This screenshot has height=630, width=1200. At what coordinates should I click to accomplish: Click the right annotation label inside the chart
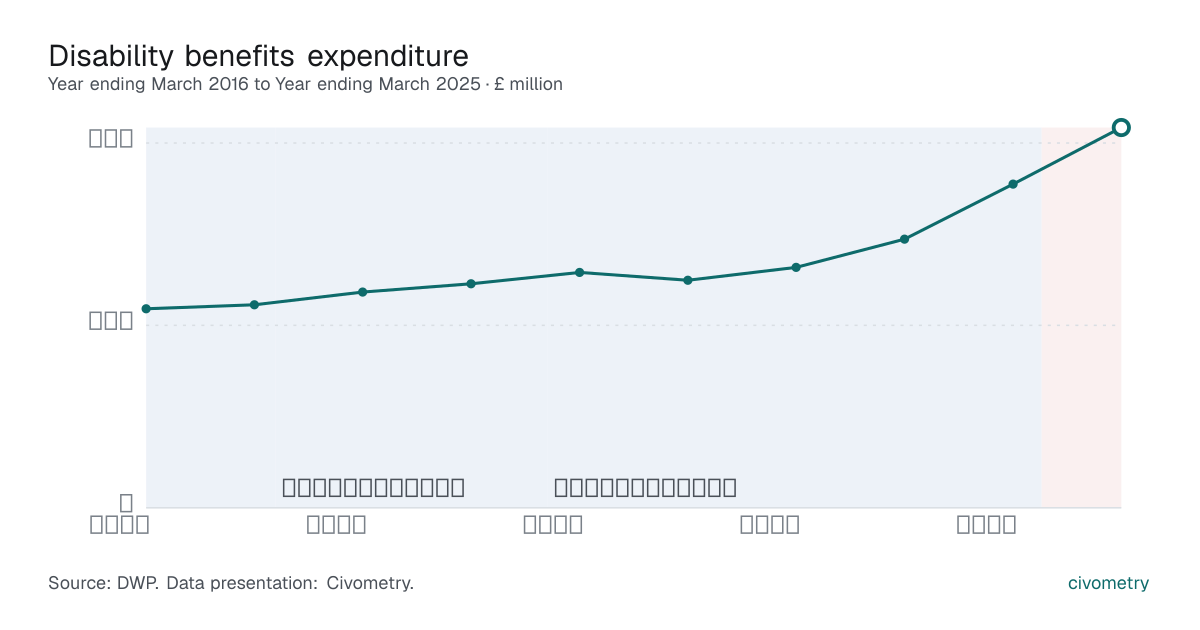tap(646, 488)
